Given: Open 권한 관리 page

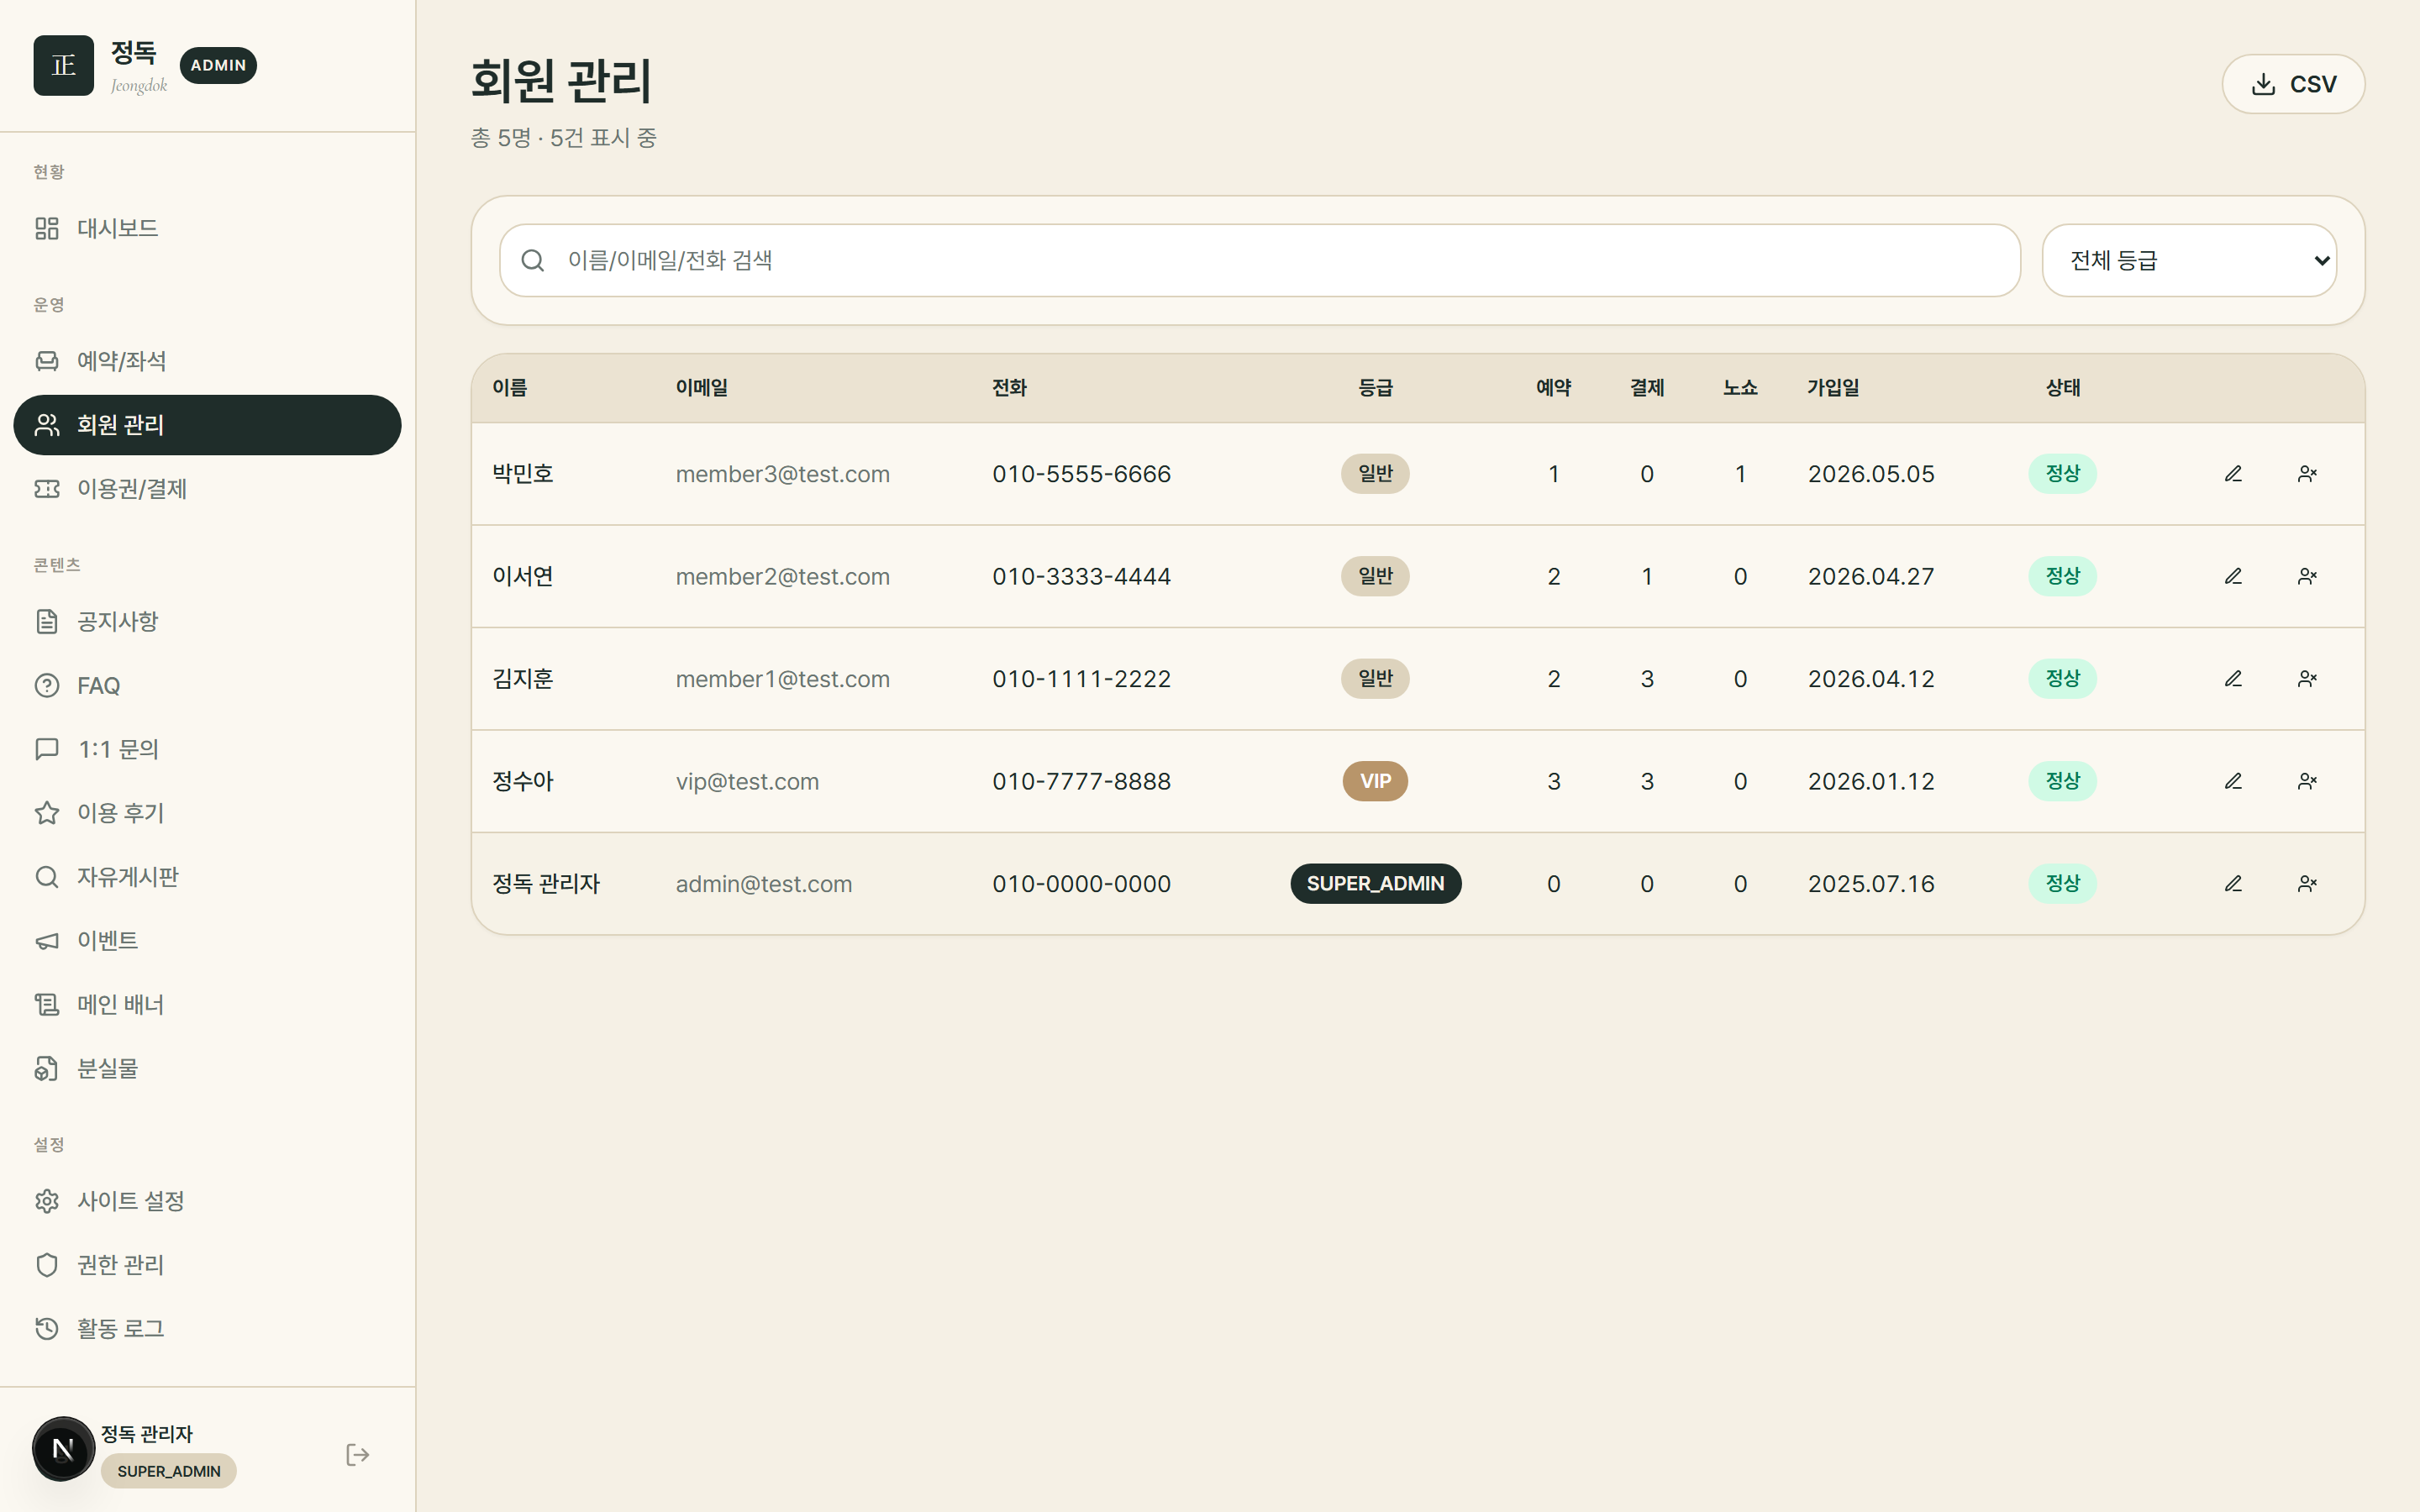Looking at the screenshot, I should [x=207, y=1265].
